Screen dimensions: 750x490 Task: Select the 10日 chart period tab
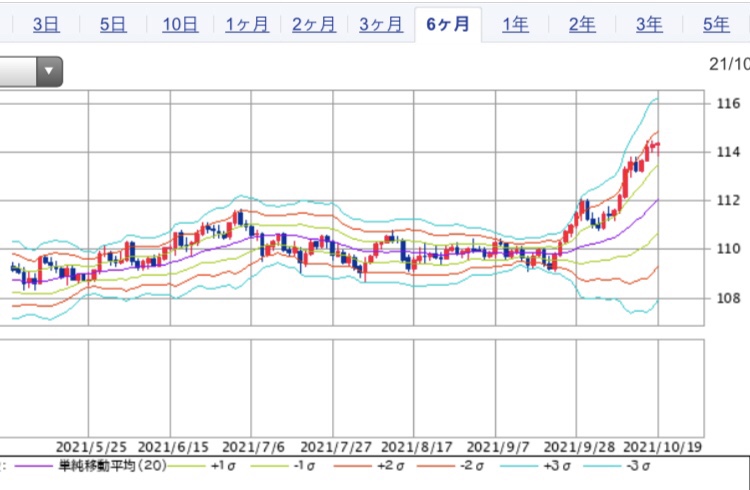pos(180,24)
